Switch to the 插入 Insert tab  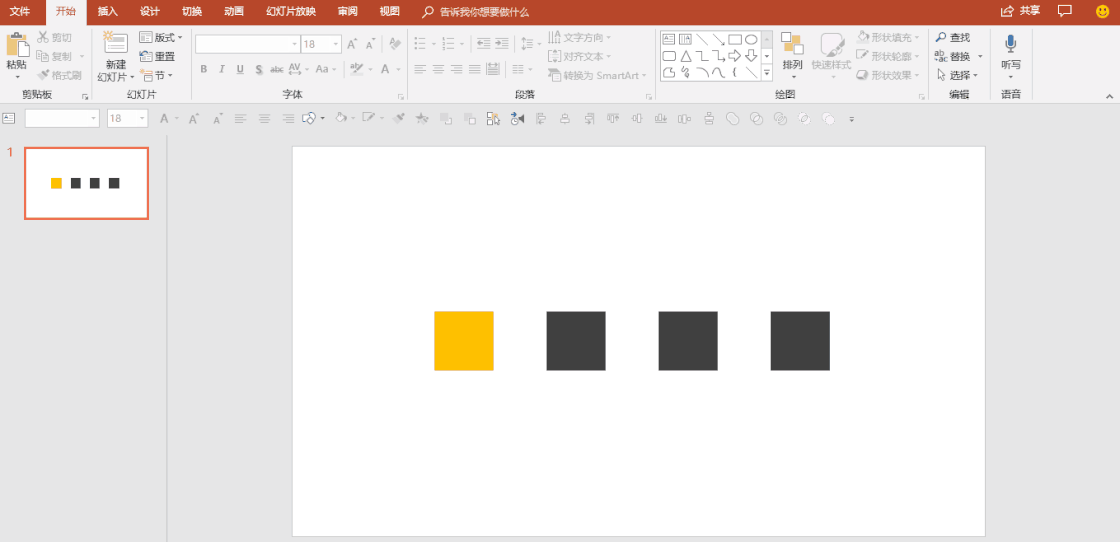(107, 12)
